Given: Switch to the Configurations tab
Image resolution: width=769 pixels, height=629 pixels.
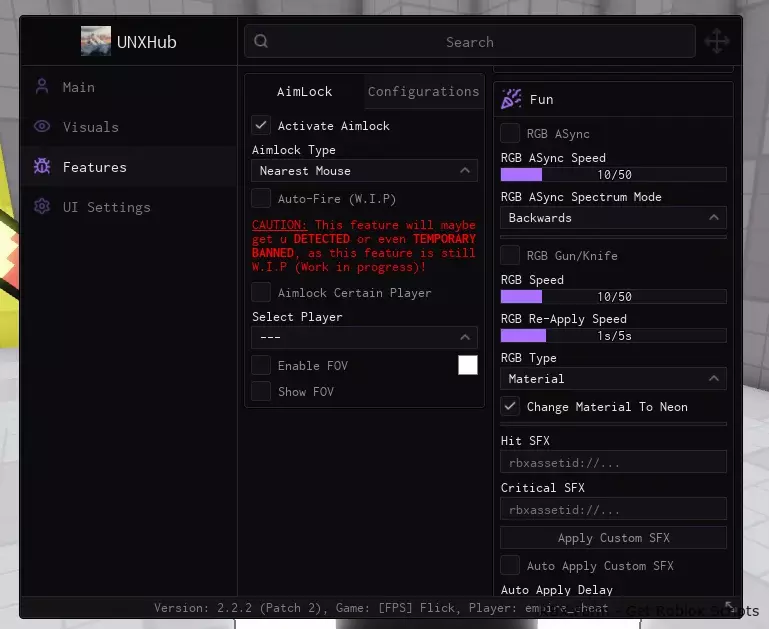Looking at the screenshot, I should pyautogui.click(x=424, y=92).
